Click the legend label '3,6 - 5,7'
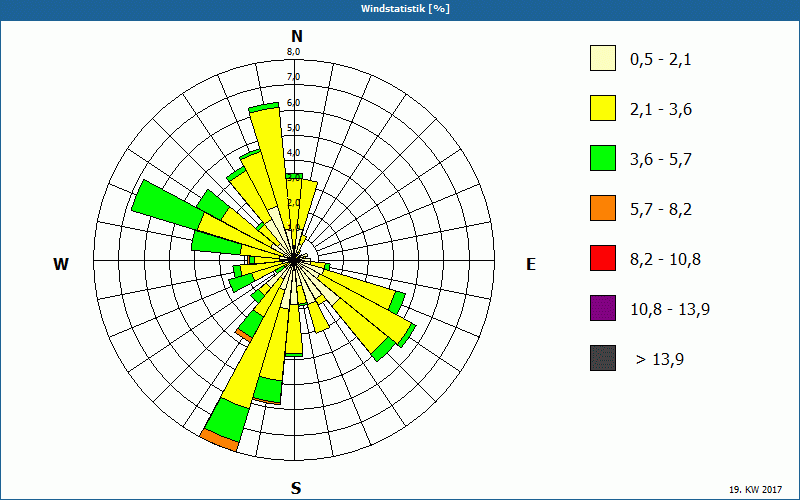Image resolution: width=800 pixels, height=500 pixels. (661, 160)
